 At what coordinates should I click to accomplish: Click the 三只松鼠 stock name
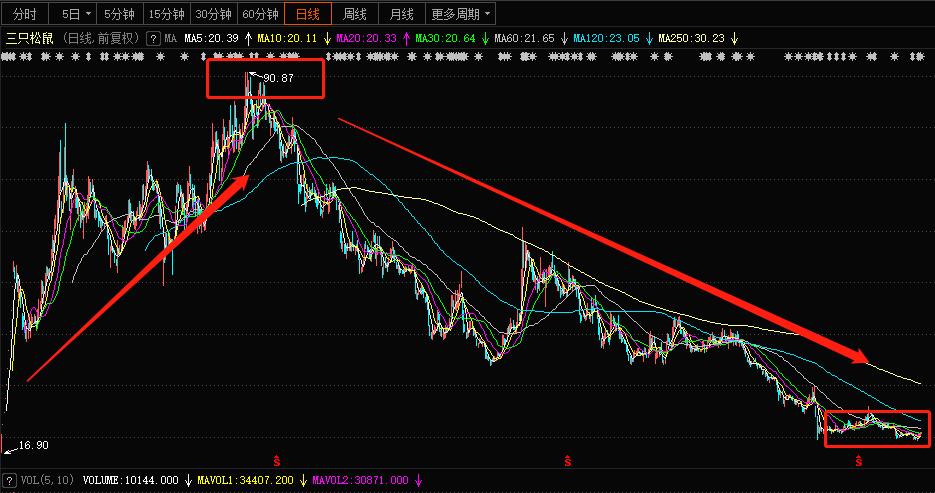[x=30, y=39]
